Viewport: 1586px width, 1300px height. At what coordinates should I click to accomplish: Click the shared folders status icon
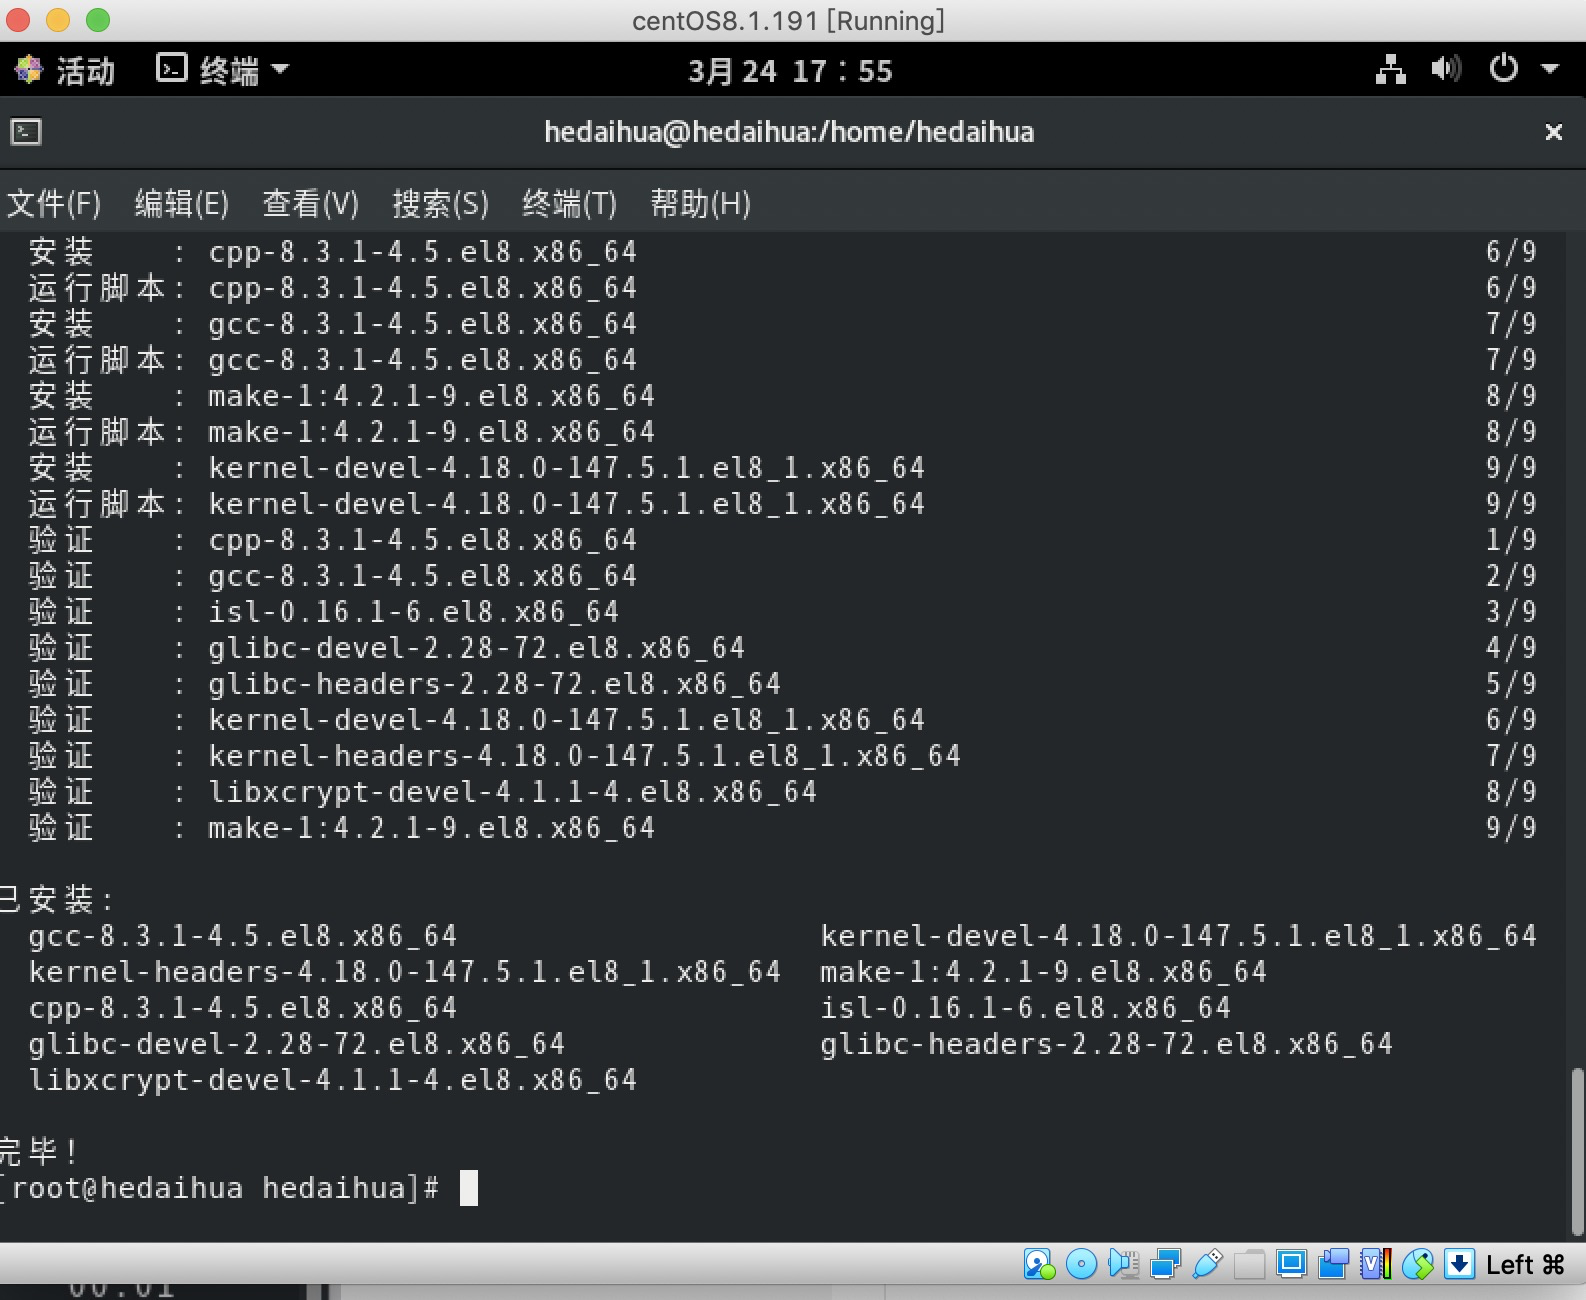tap(1249, 1265)
